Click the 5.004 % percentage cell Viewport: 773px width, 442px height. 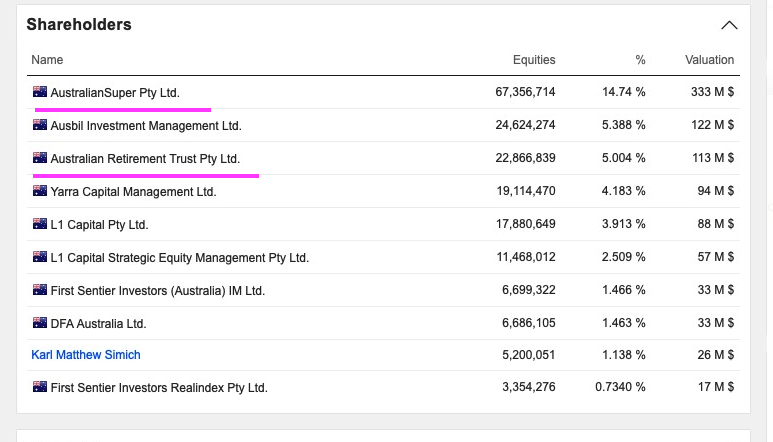tap(624, 158)
